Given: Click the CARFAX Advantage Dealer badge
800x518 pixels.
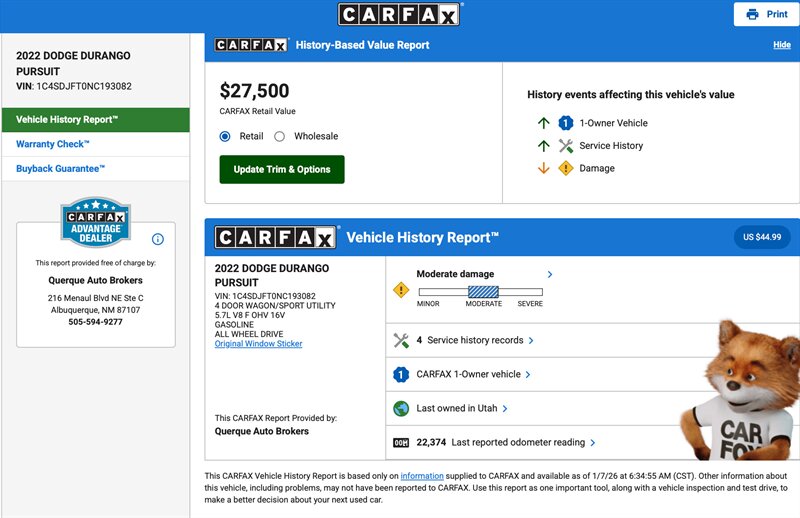Looking at the screenshot, I should 96,223.
